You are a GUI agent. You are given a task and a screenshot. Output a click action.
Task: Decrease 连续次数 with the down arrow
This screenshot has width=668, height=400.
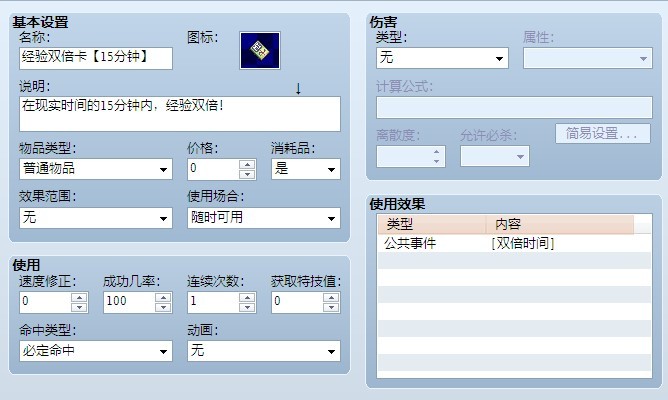coord(247,308)
